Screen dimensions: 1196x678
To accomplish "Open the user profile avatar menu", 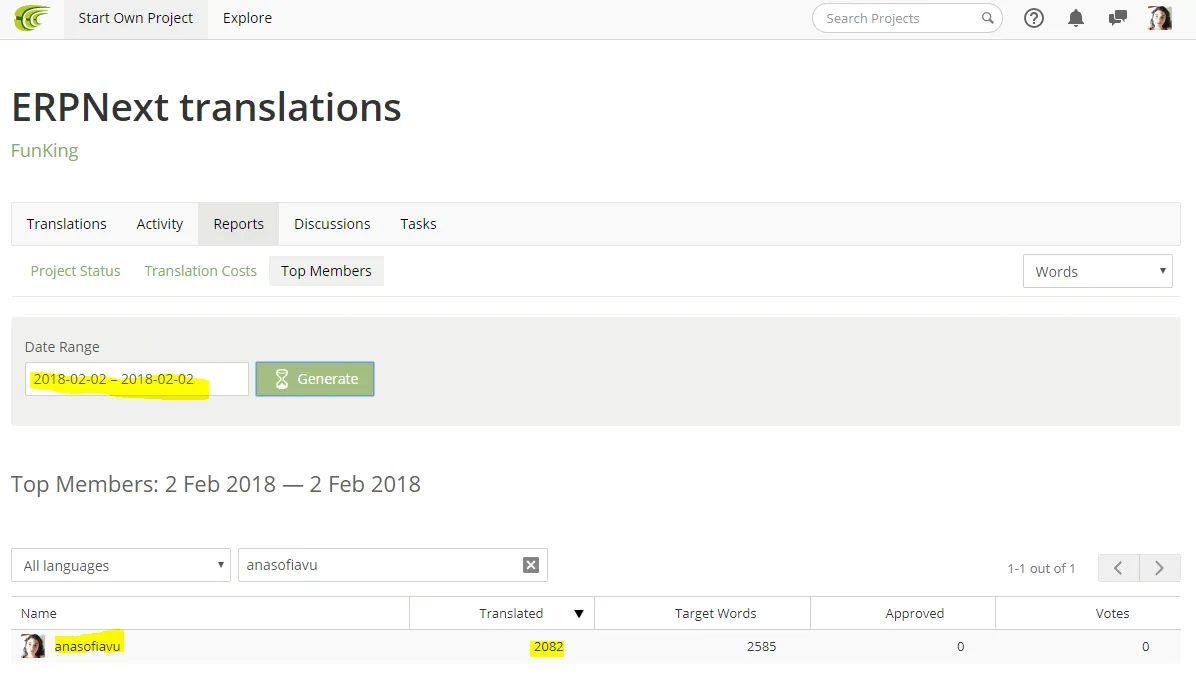I will click(x=1159, y=18).
